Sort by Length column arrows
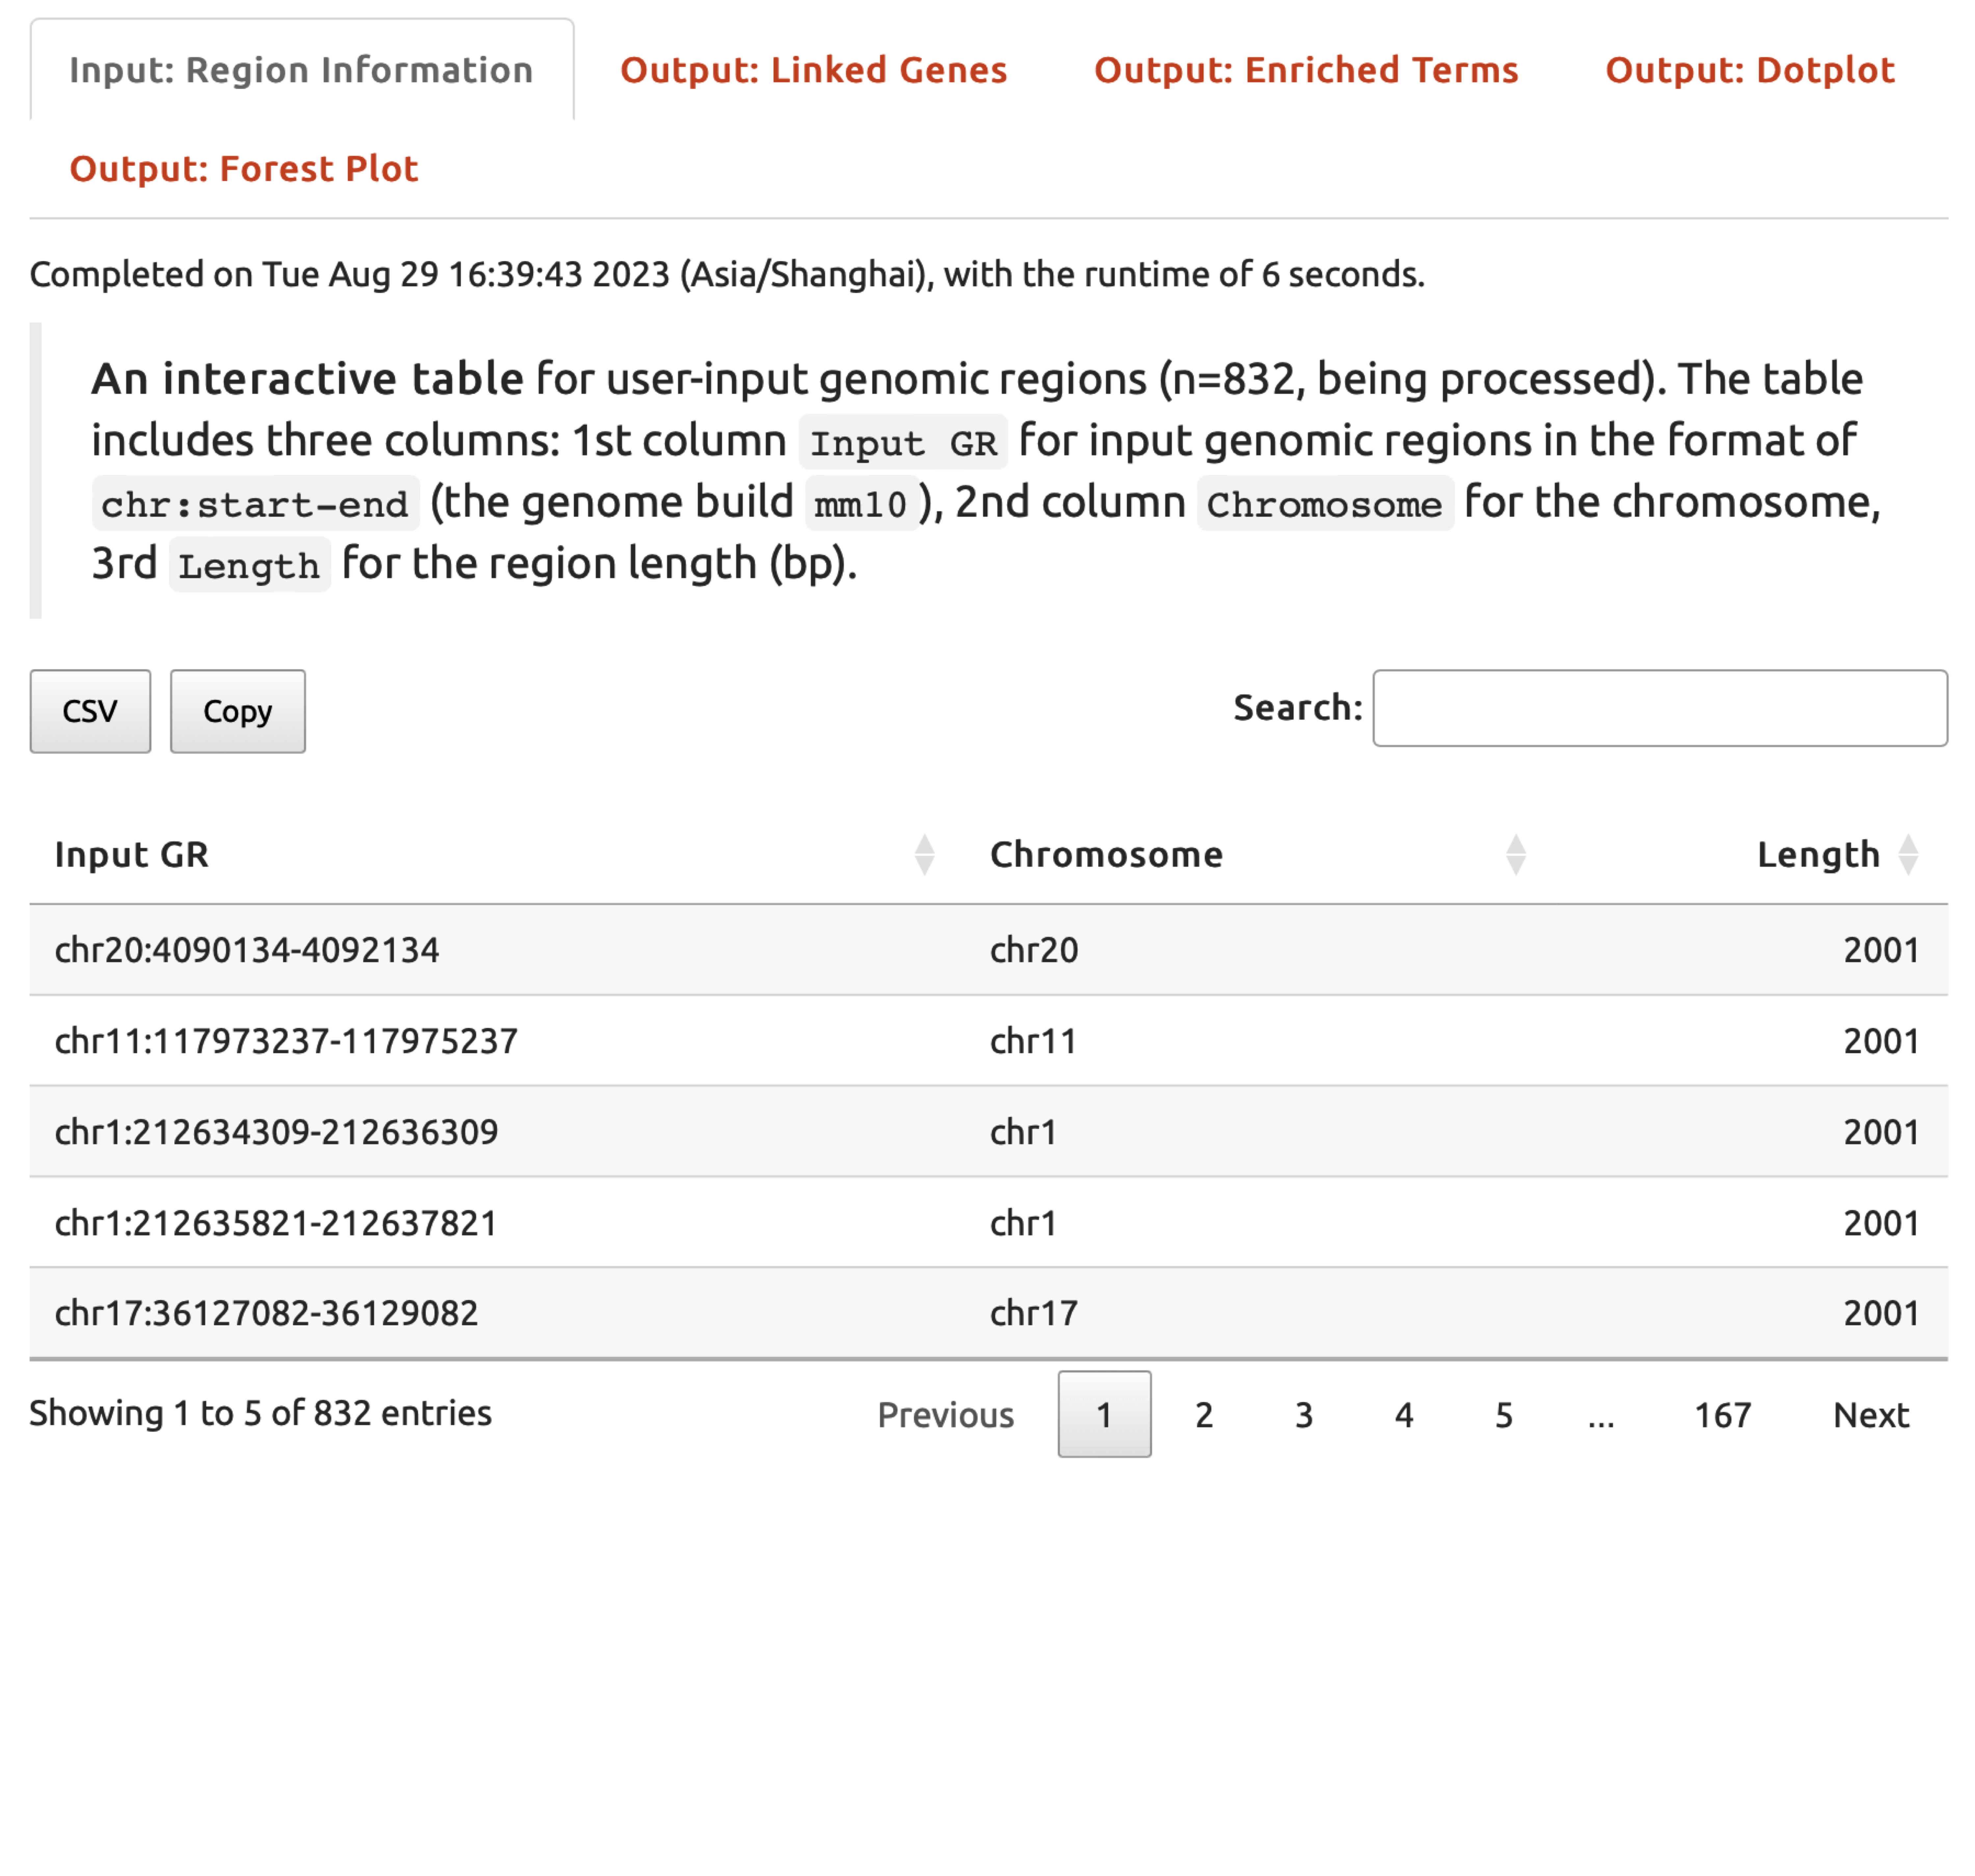The width and height of the screenshot is (1975, 1876). point(1908,855)
